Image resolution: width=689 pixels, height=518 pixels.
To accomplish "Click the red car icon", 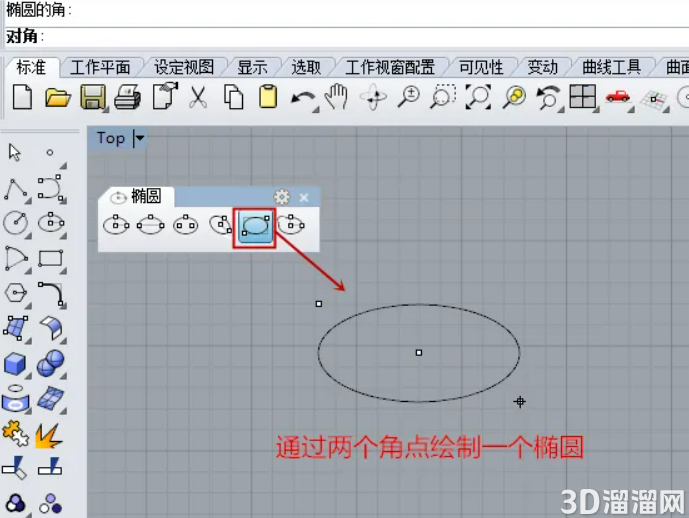I will (x=618, y=96).
